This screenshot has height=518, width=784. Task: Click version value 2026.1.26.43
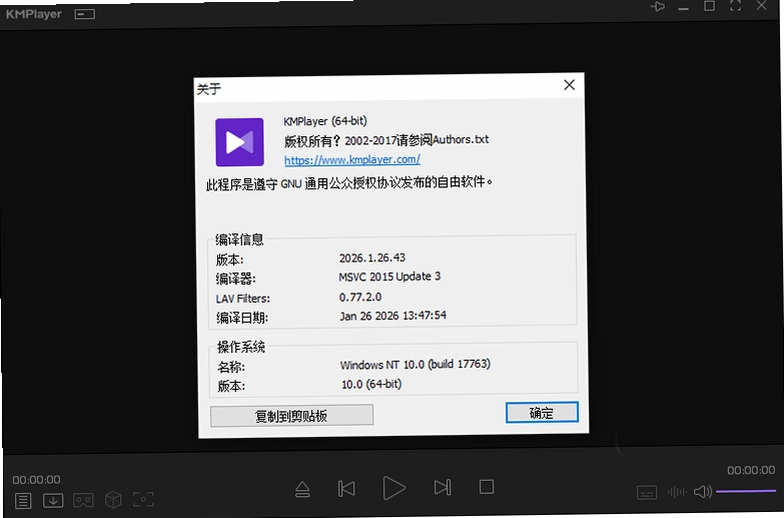372,258
